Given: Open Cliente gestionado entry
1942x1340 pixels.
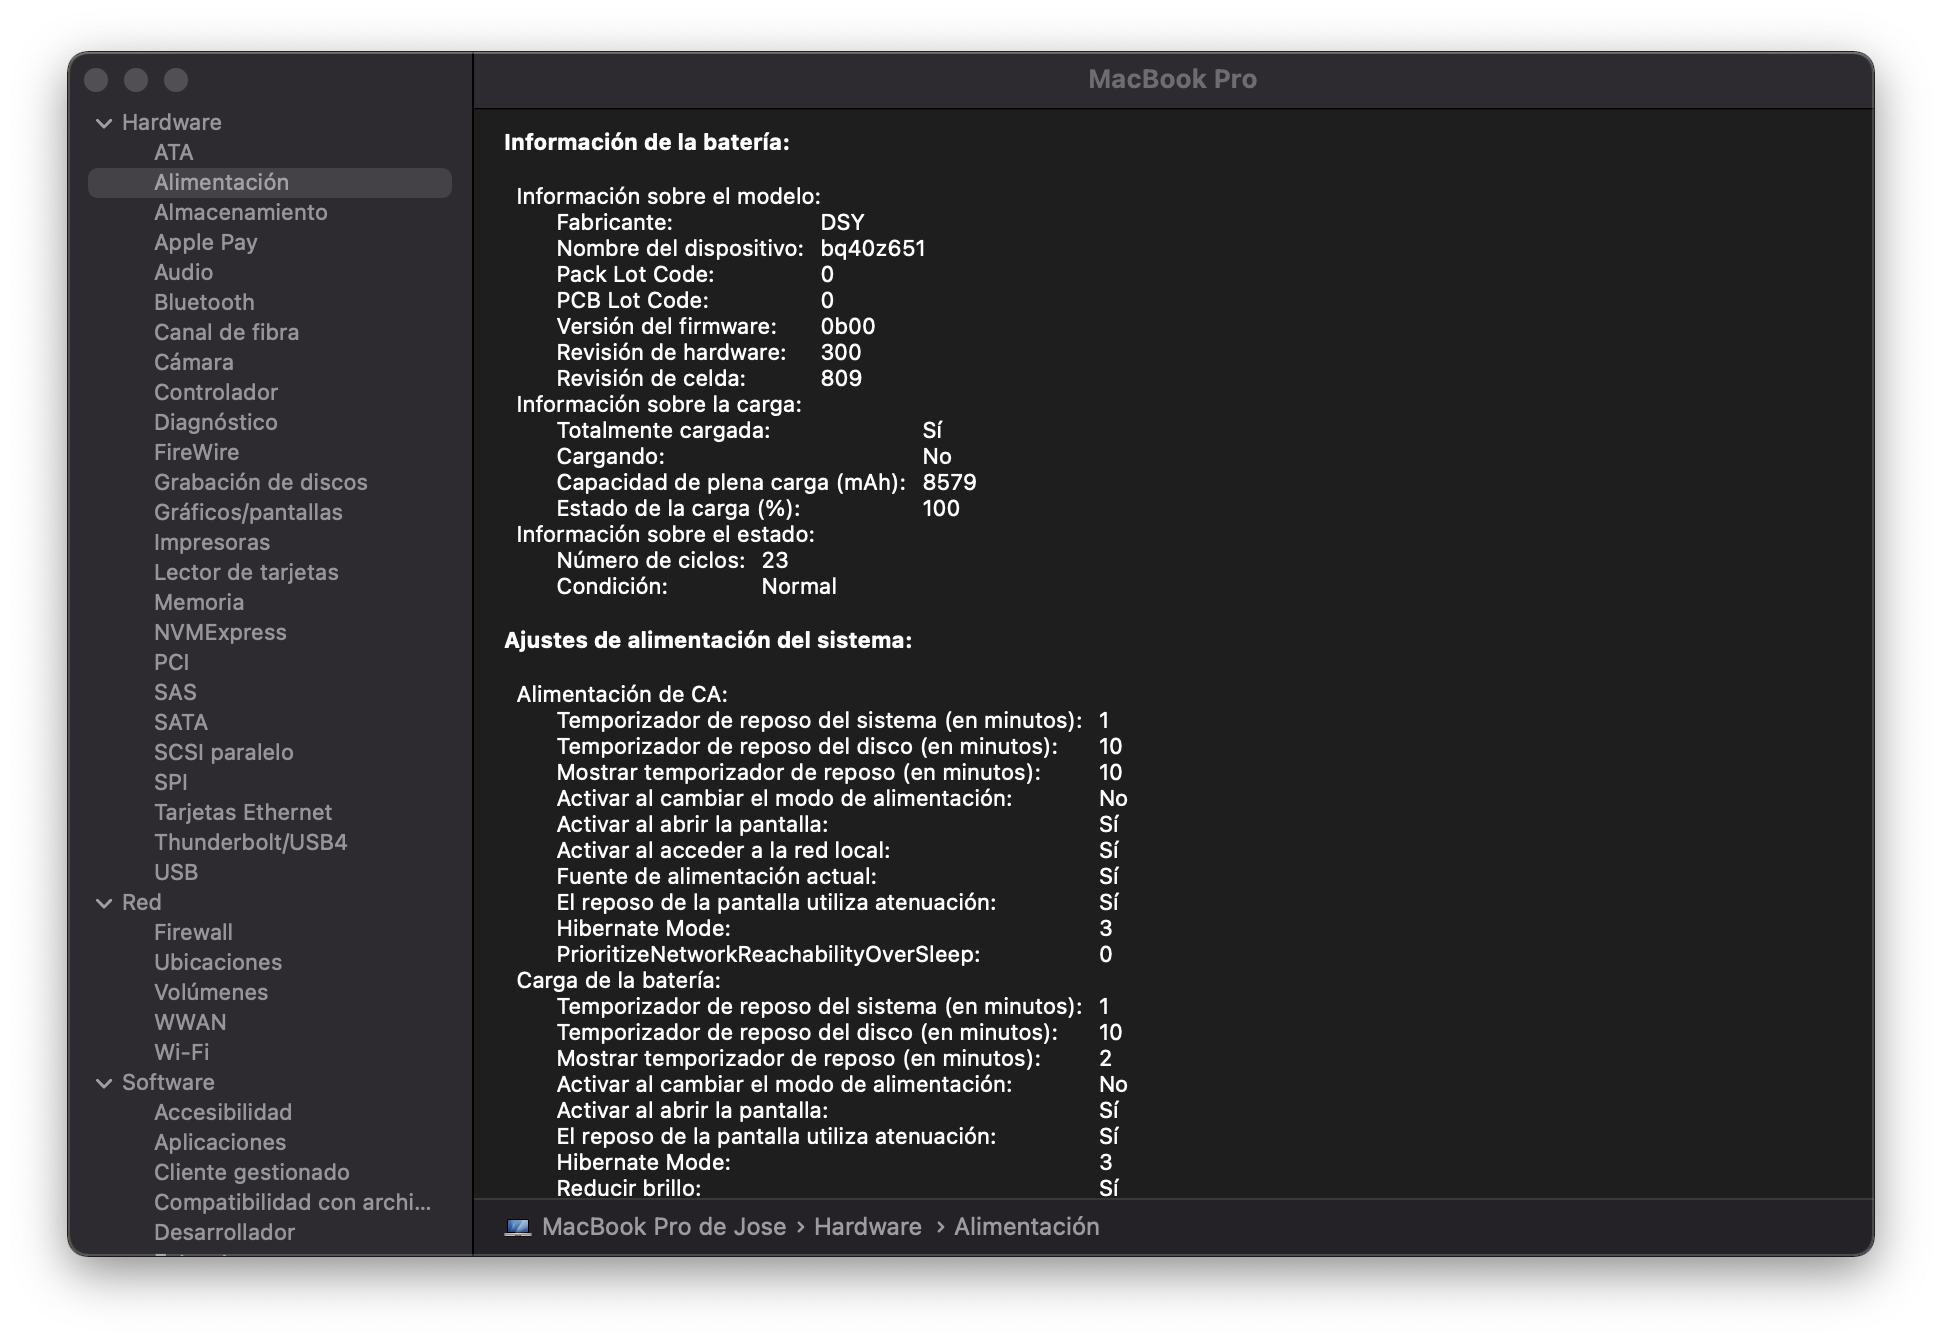Looking at the screenshot, I should [251, 1172].
